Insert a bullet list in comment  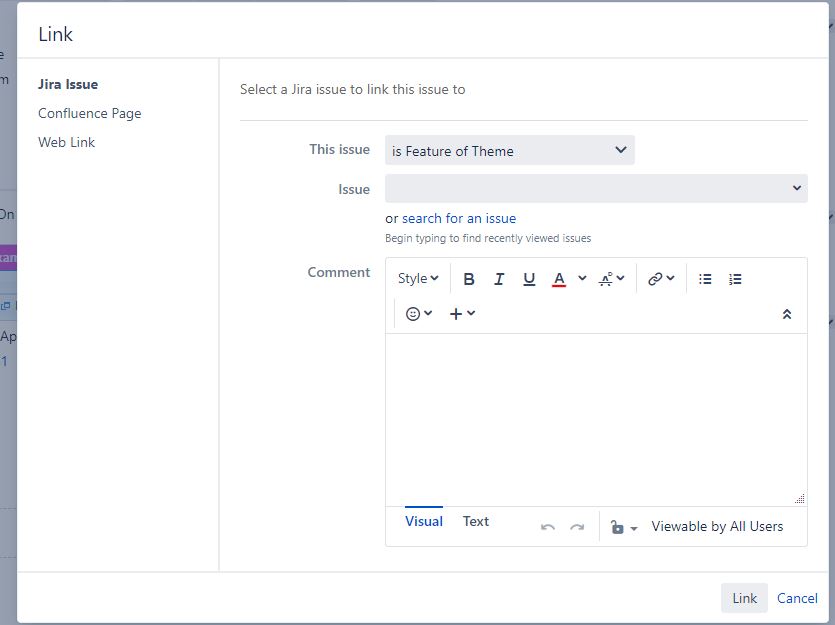pyautogui.click(x=705, y=279)
